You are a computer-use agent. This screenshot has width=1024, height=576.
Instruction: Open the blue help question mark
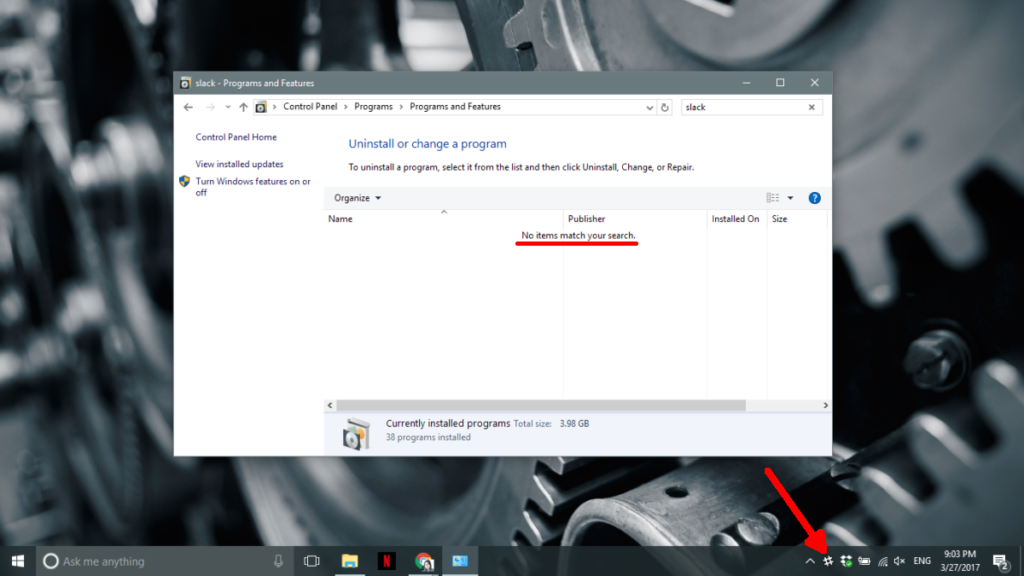814,198
